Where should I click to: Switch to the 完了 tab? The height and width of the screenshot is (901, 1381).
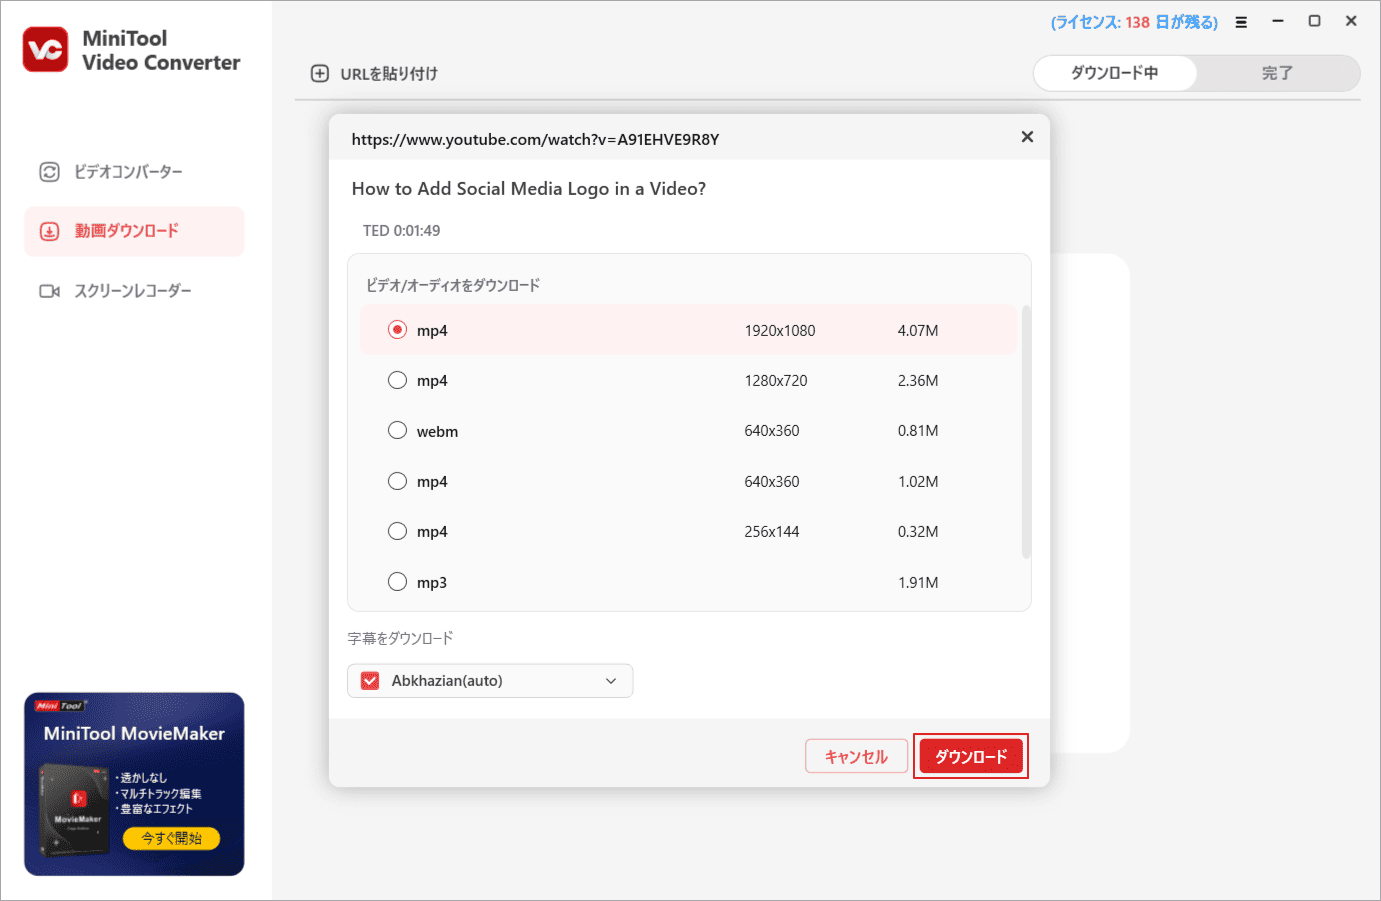[x=1277, y=73]
